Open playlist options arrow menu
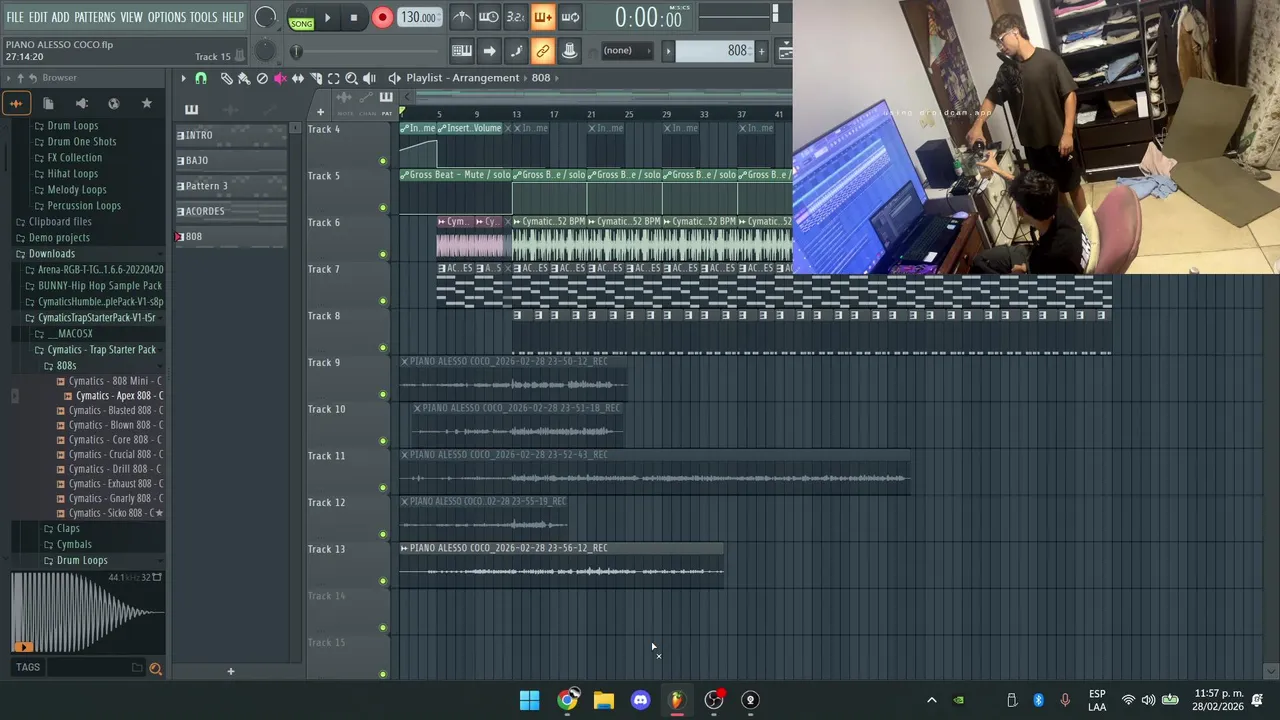Screen dimensions: 1280x720 183,78
